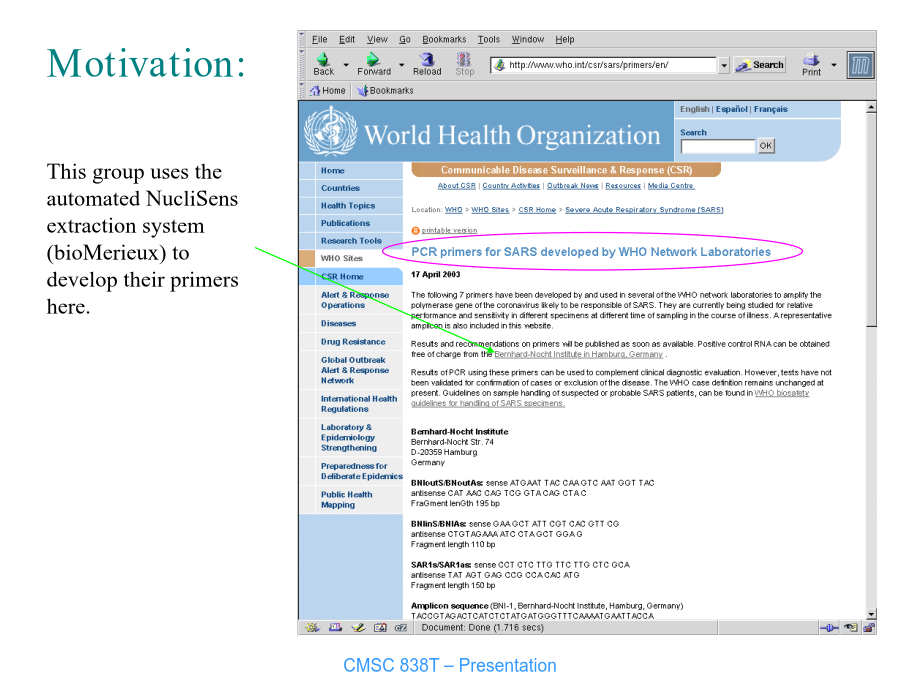
Task: Open the Go menu
Action: coord(405,40)
